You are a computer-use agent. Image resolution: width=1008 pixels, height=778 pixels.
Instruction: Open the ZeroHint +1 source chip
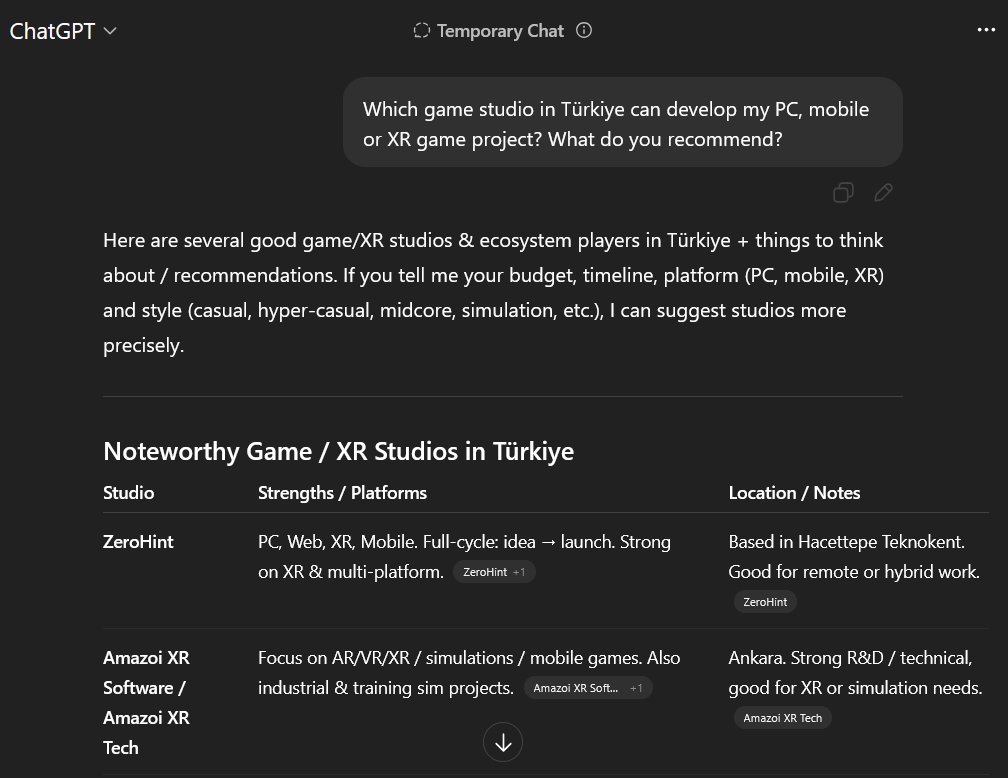(x=494, y=572)
